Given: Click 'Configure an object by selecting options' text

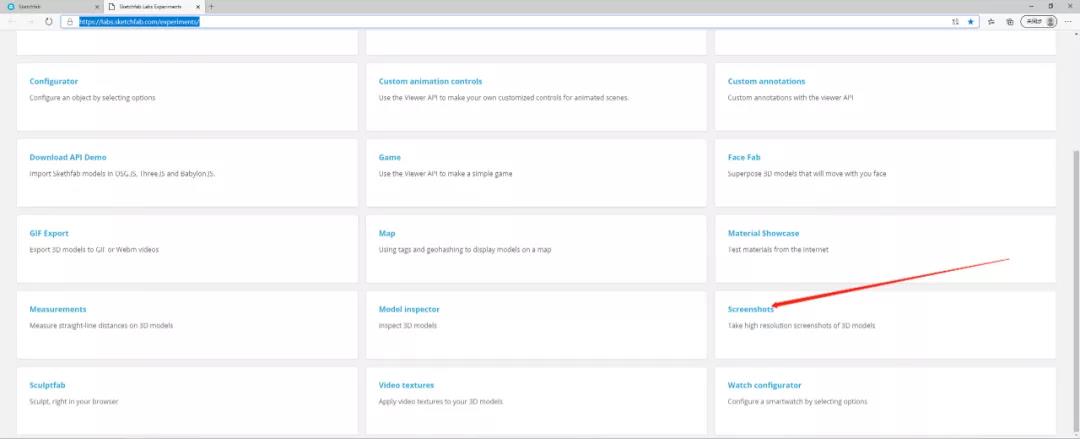Looking at the screenshot, I should 92,98.
